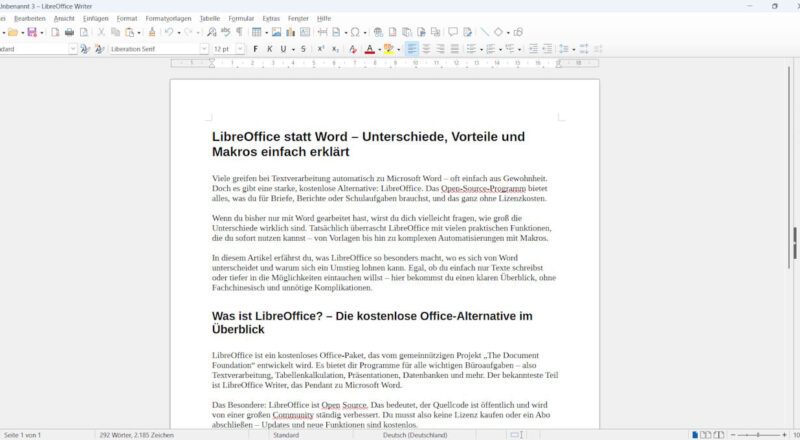This screenshot has height=440, width=800.
Task: Align text right
Action: [440, 49]
